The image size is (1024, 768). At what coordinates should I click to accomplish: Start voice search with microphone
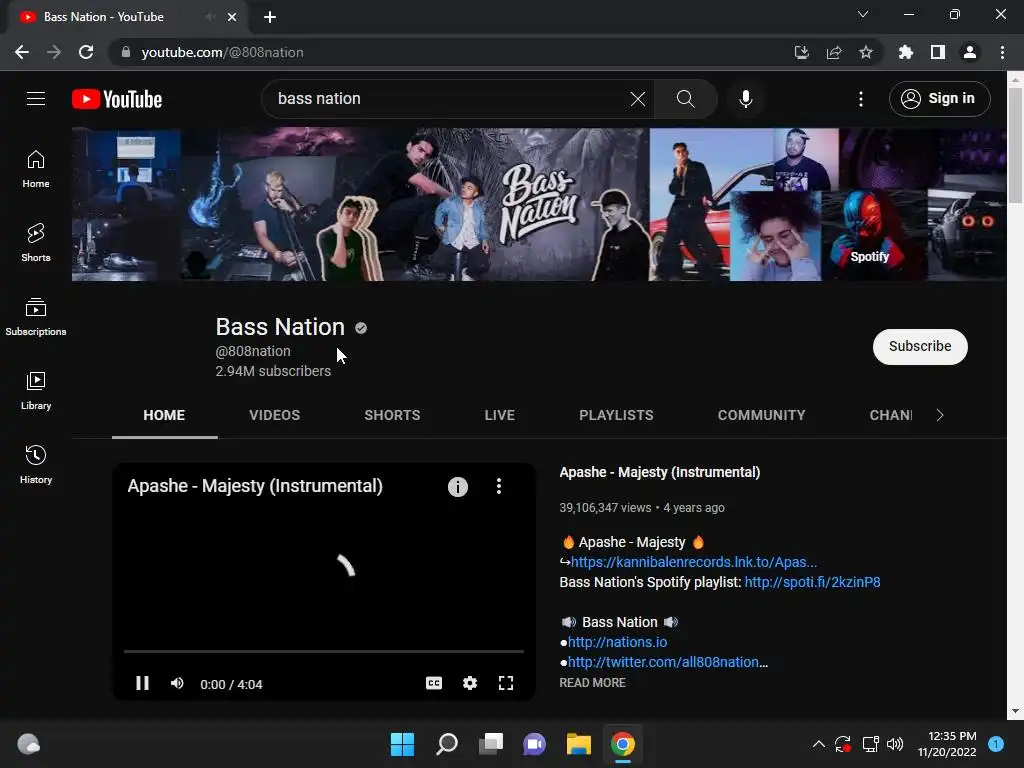(x=745, y=99)
